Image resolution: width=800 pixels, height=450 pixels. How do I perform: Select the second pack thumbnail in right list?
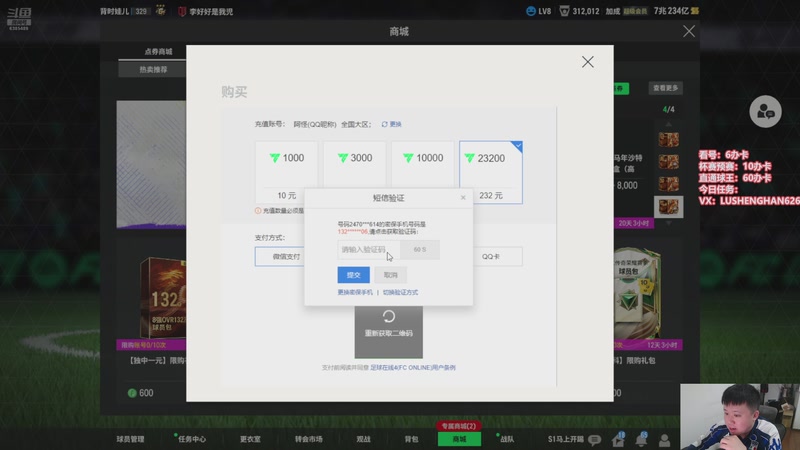click(668, 162)
